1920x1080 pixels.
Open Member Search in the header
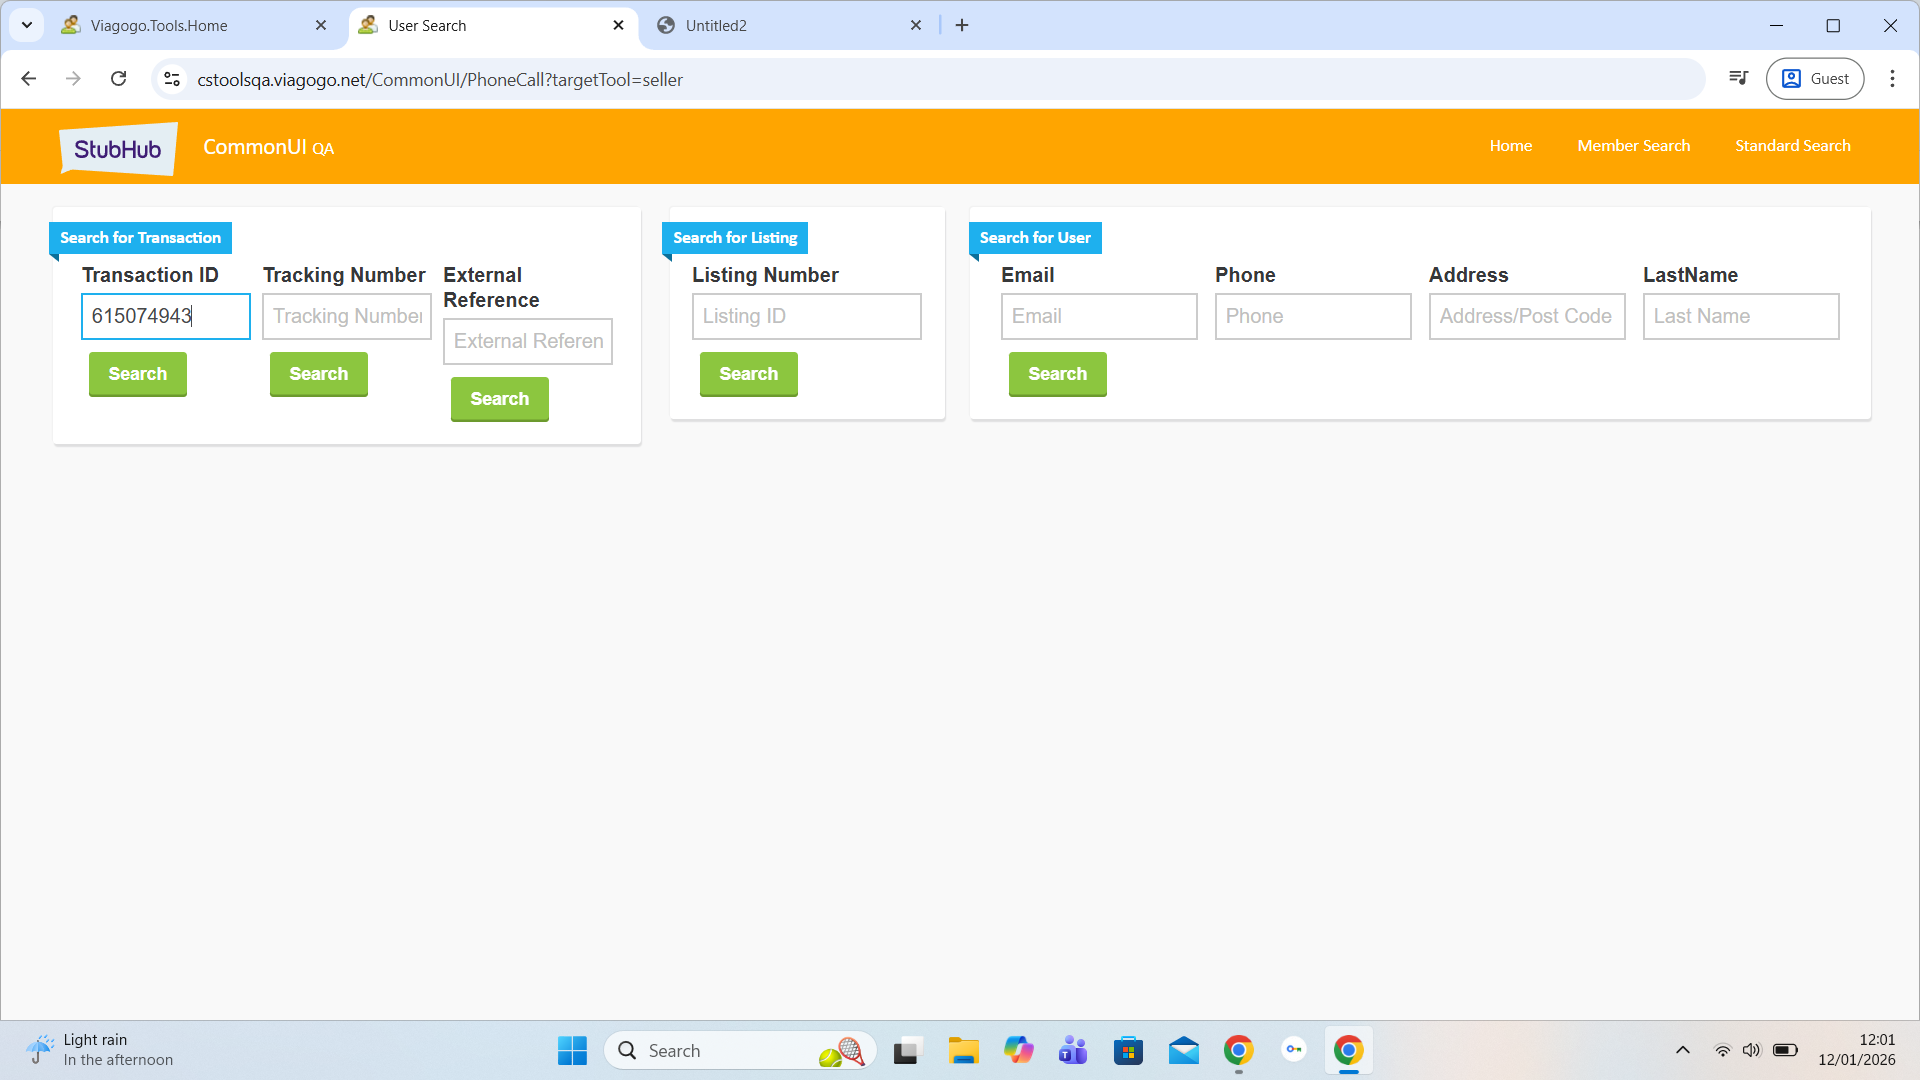coord(1633,146)
